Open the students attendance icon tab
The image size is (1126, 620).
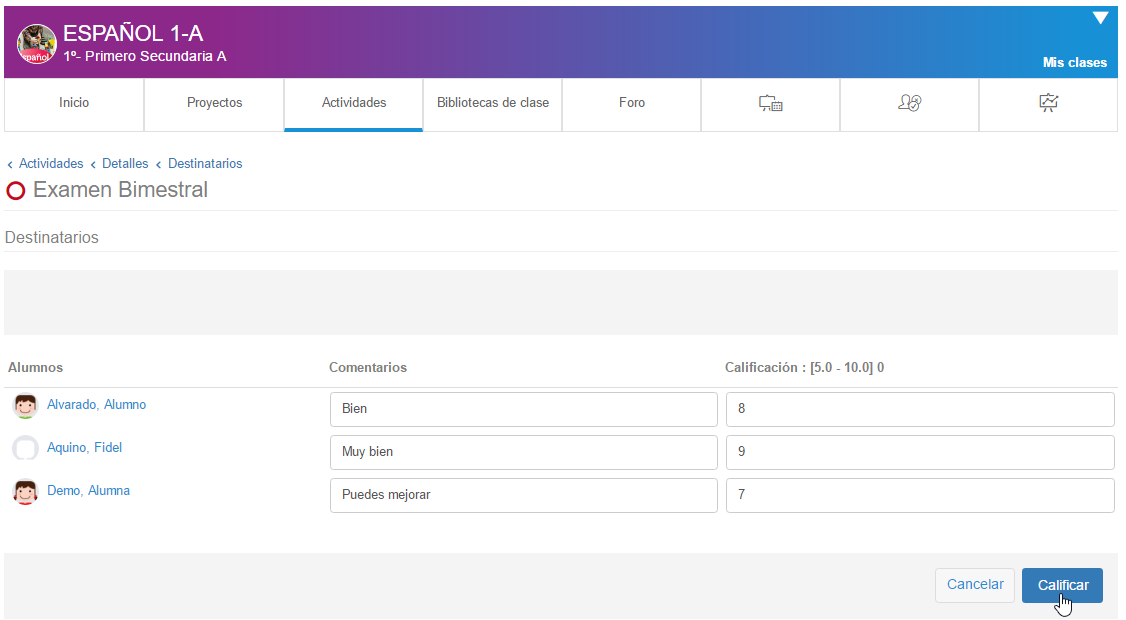[909, 103]
